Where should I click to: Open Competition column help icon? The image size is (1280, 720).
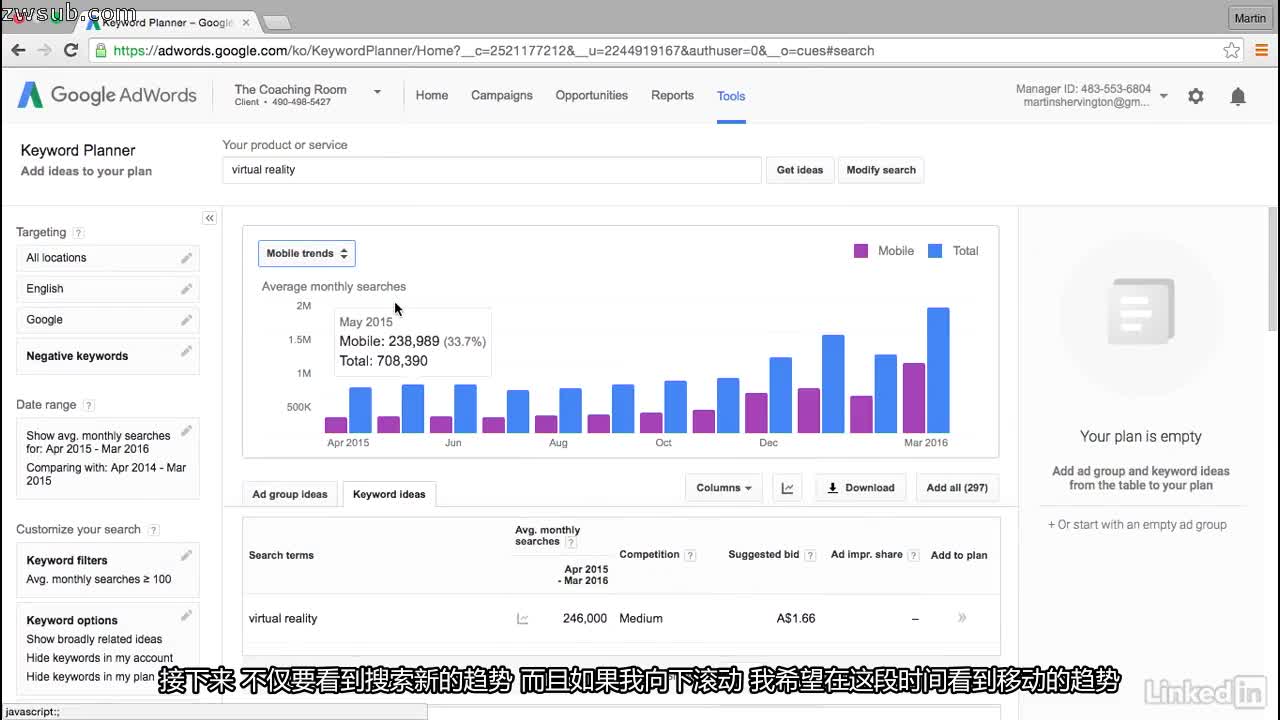690,555
